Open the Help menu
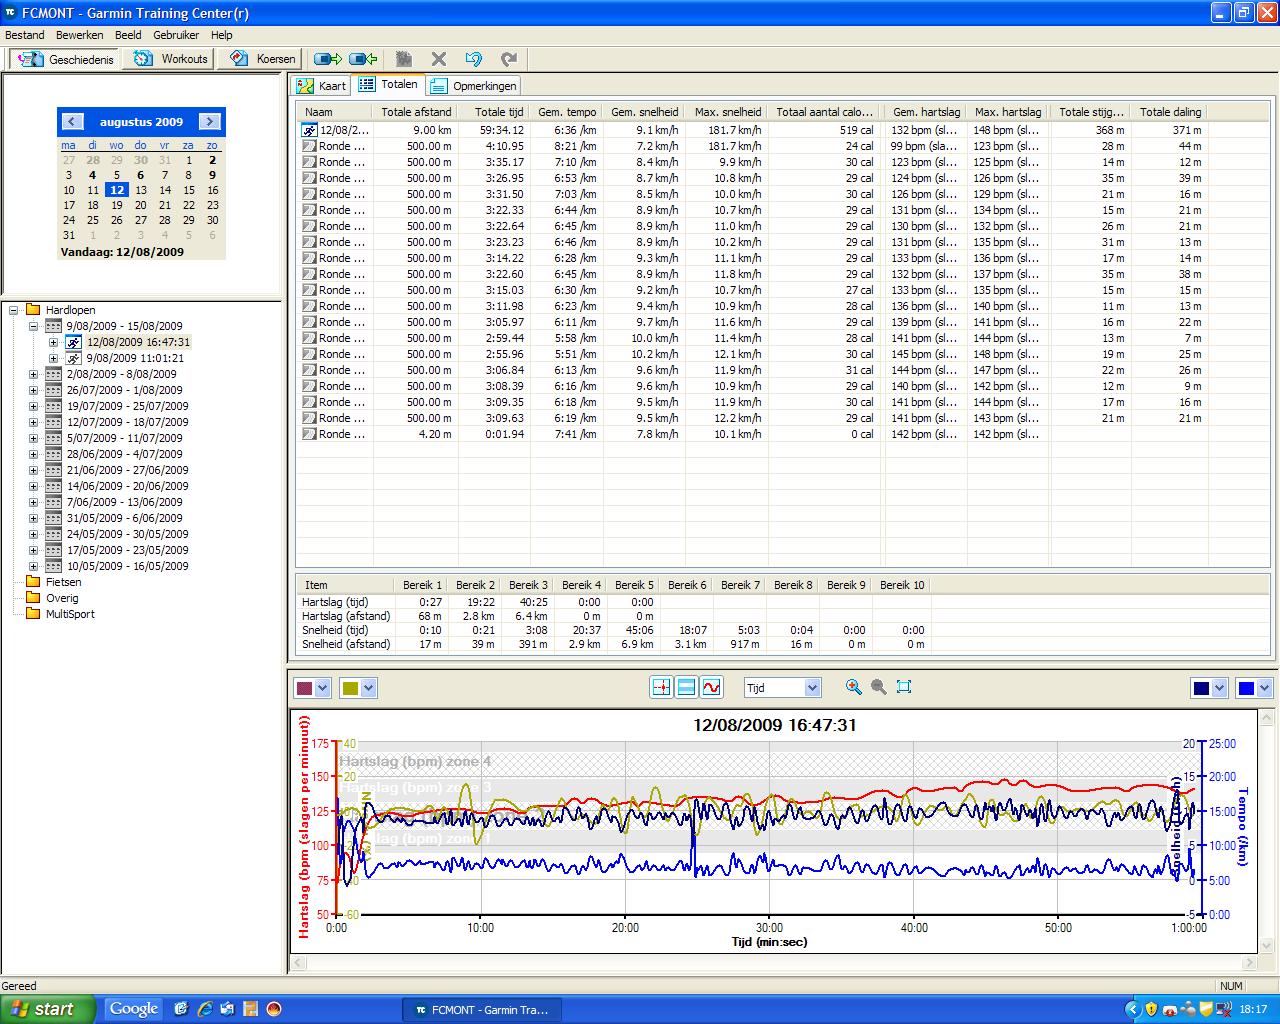This screenshot has height=1024, width=1280. [x=221, y=35]
